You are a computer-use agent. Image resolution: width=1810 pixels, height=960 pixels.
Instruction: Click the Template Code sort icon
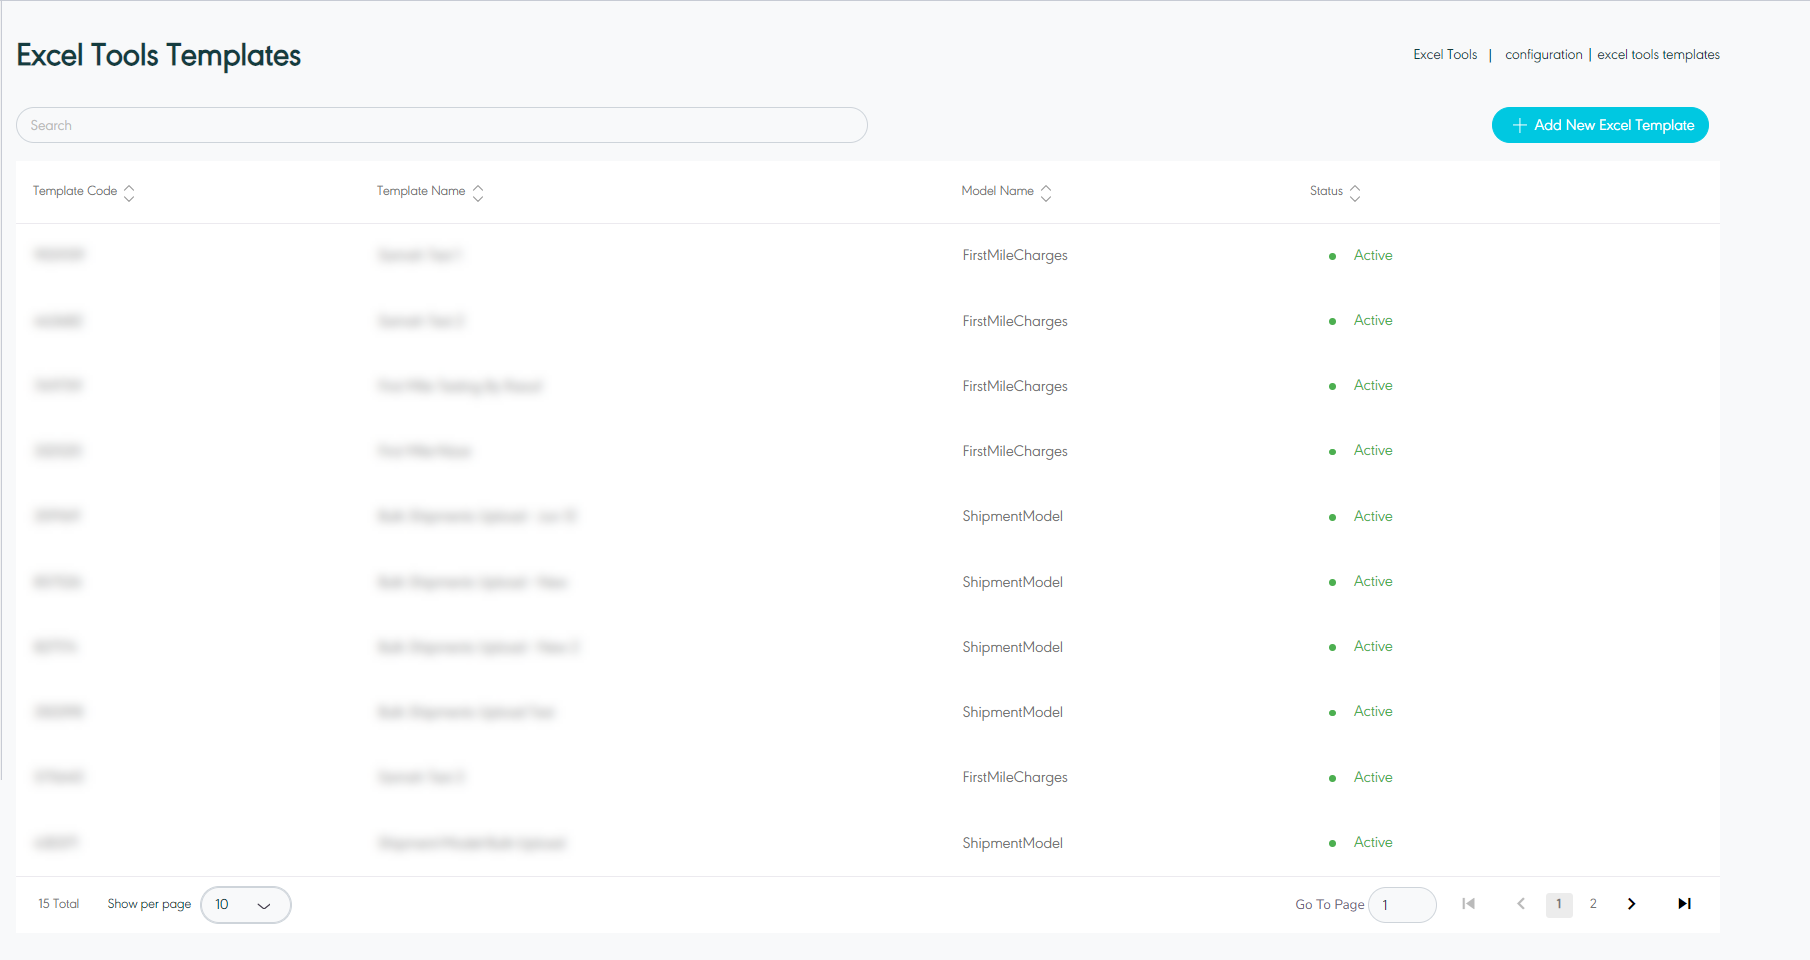[x=129, y=192]
